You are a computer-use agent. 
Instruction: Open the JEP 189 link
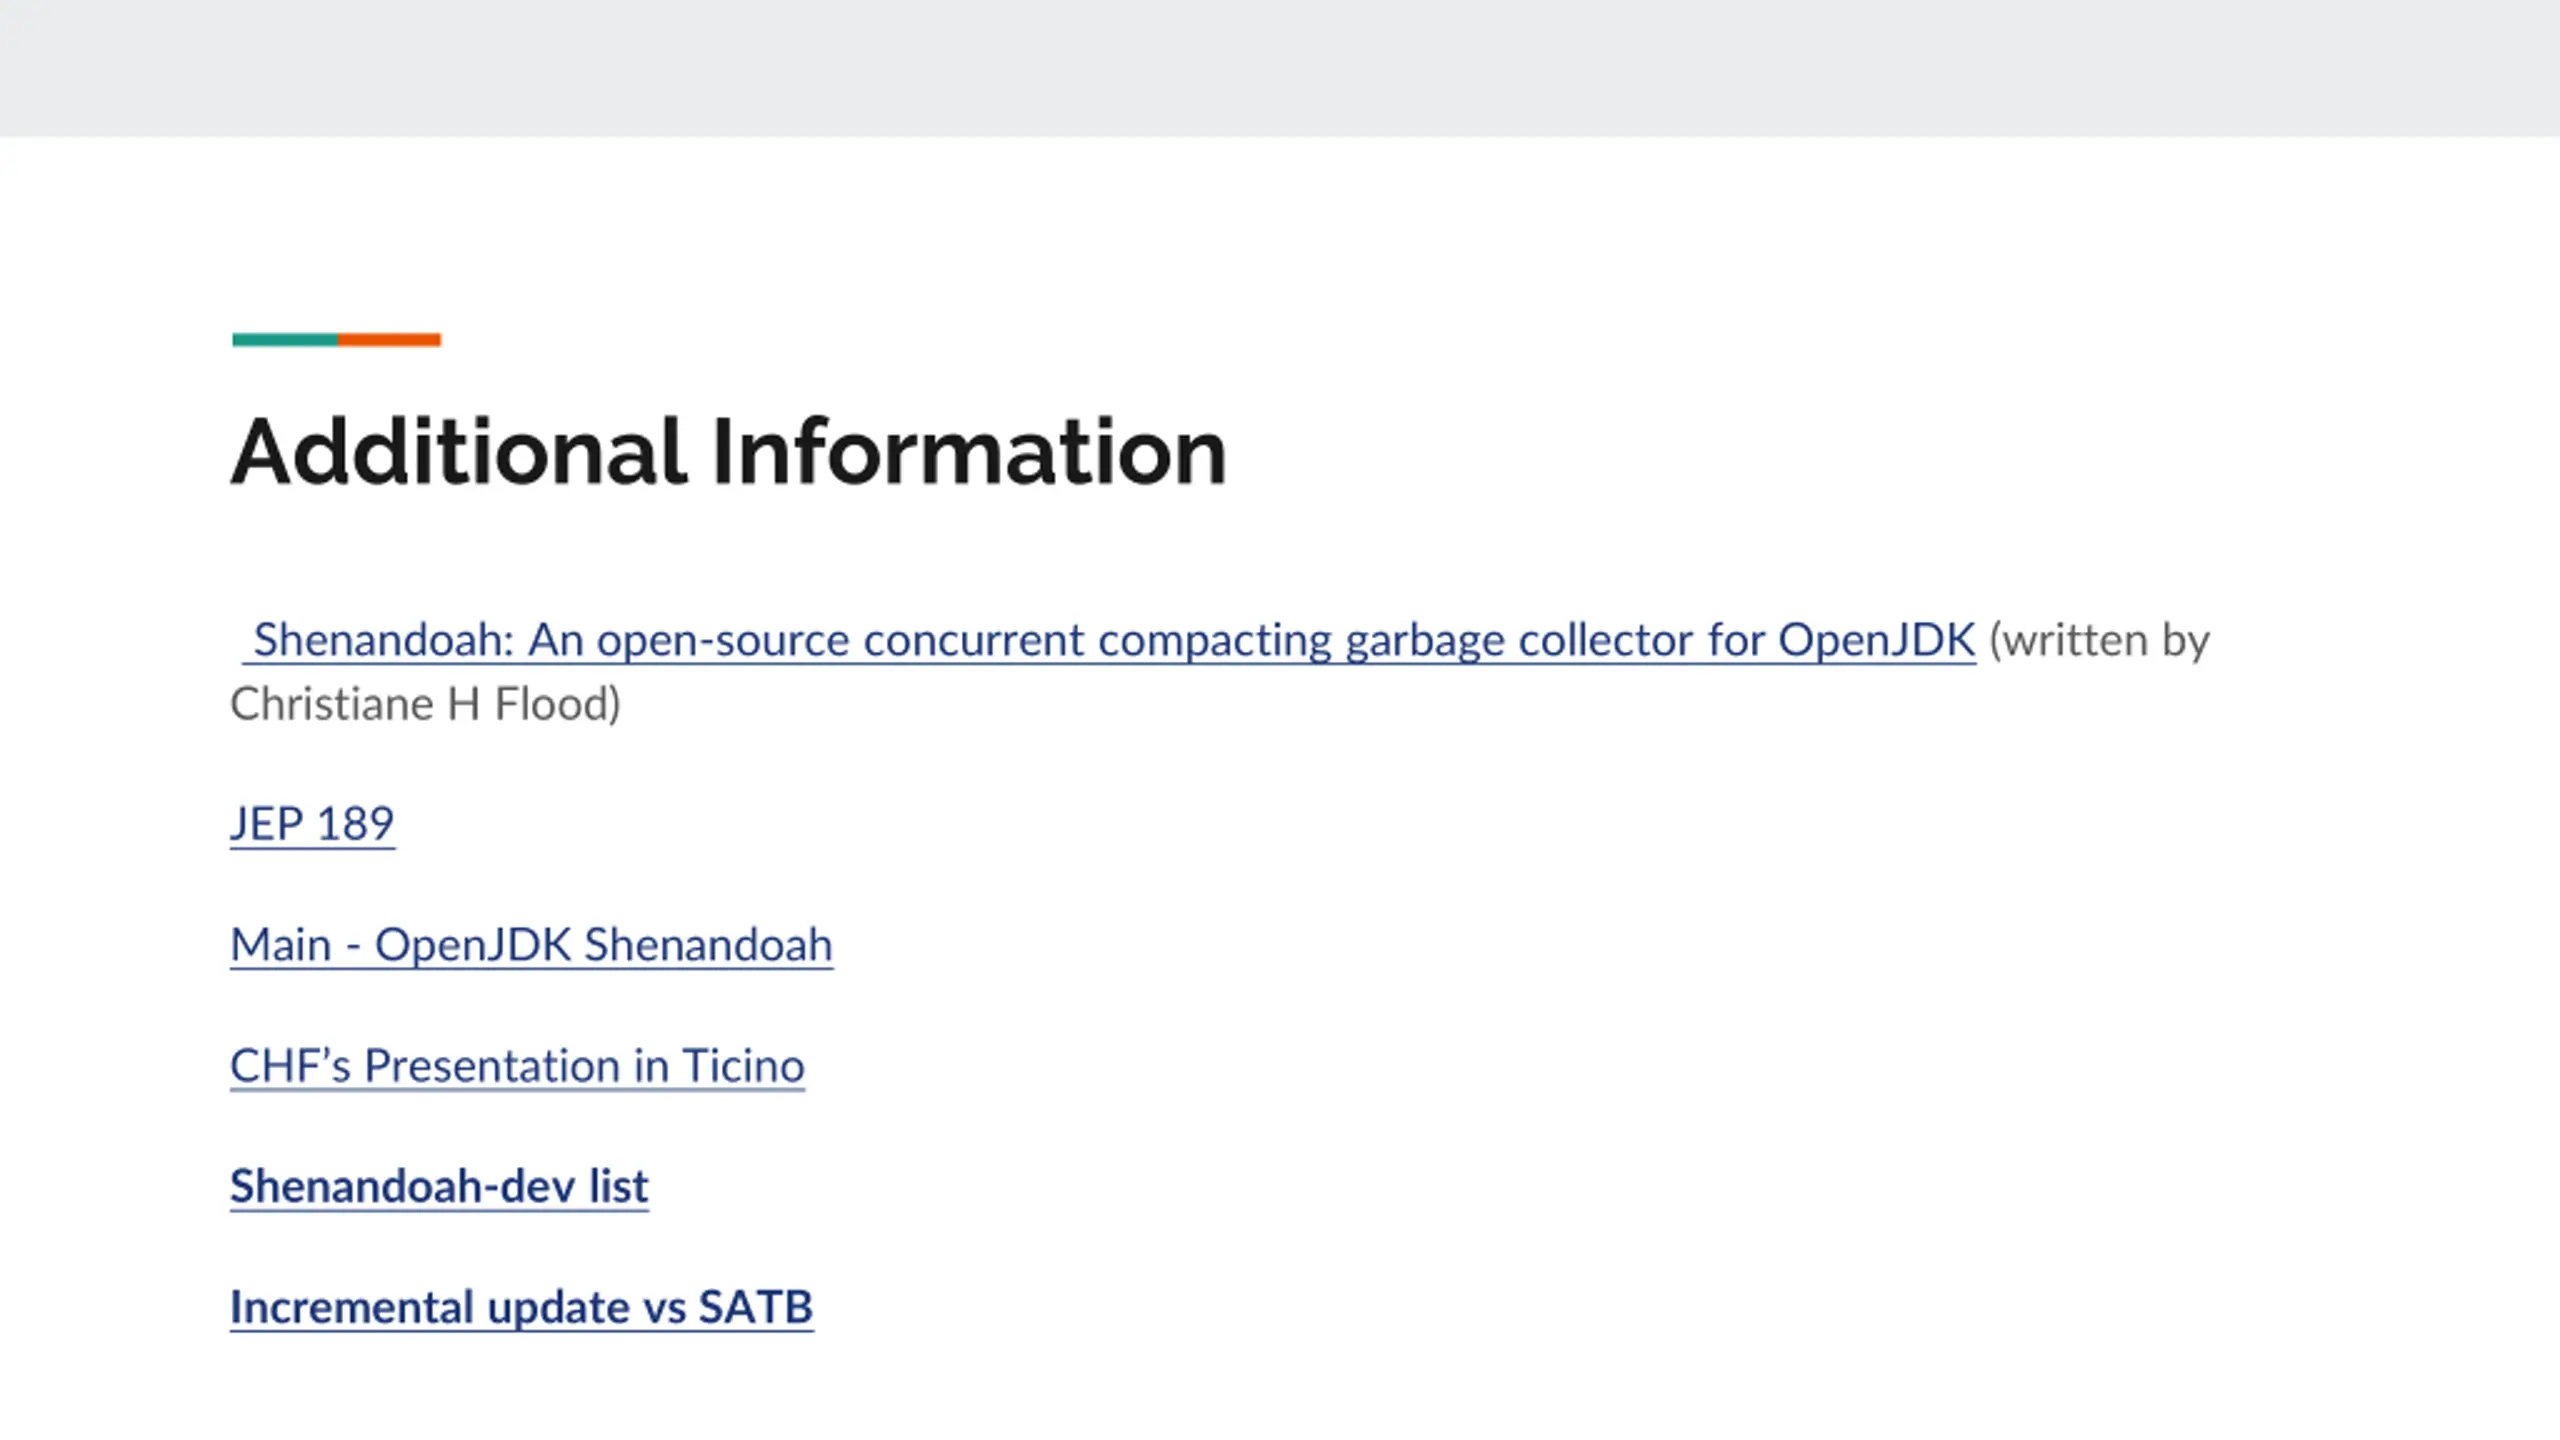point(312,824)
